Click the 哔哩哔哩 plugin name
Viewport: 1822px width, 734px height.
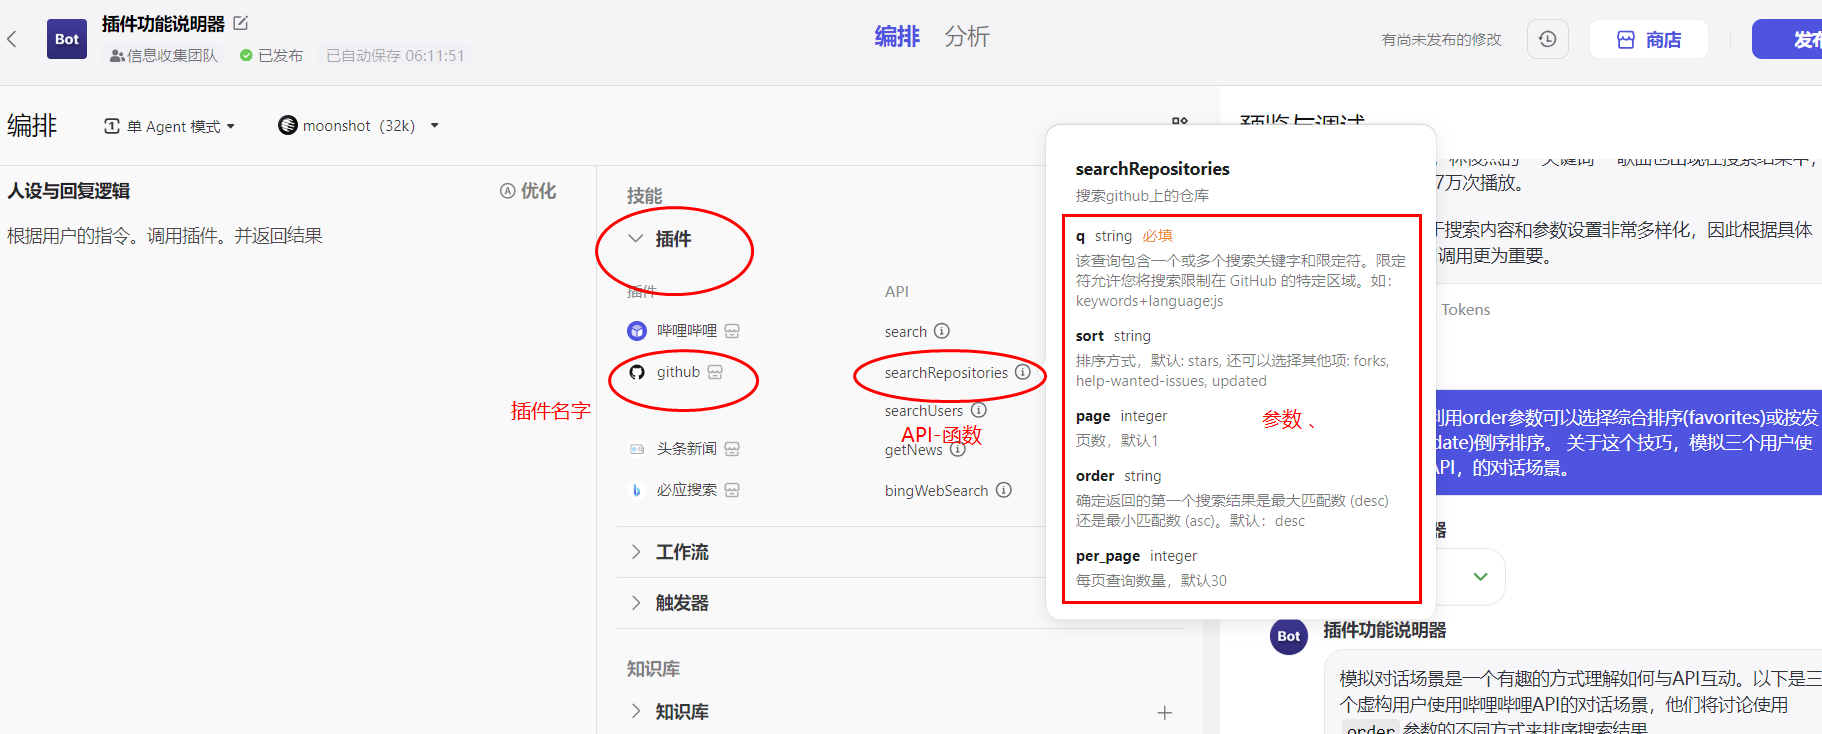[x=687, y=331]
